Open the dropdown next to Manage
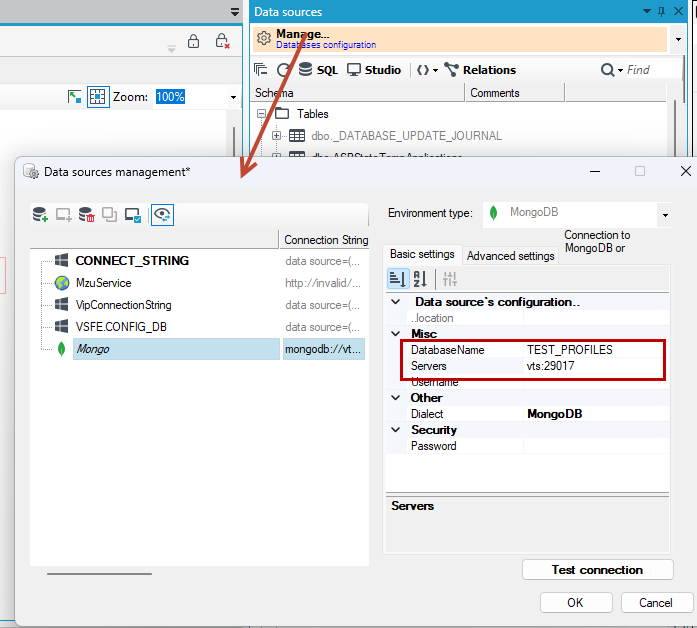This screenshot has height=628, width=697. click(678, 39)
